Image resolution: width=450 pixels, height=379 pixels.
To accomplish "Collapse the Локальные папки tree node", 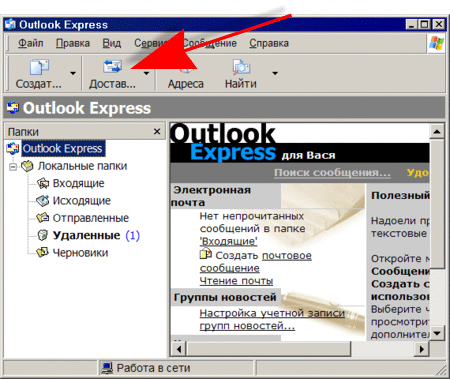I will (13, 166).
